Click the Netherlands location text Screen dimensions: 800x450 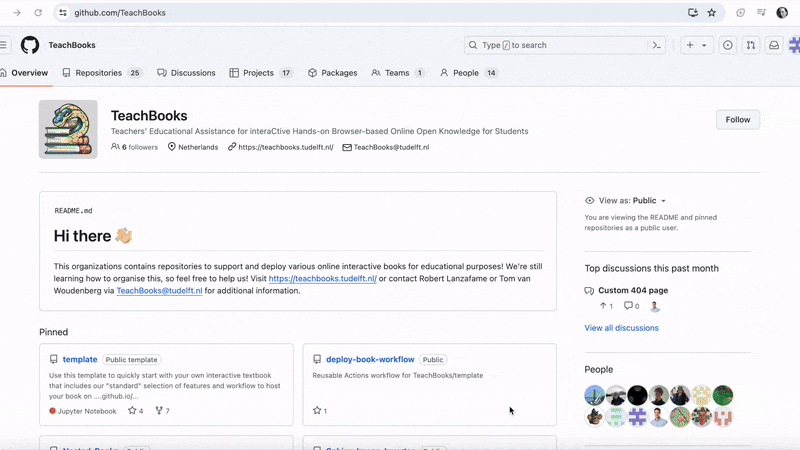tap(198, 147)
